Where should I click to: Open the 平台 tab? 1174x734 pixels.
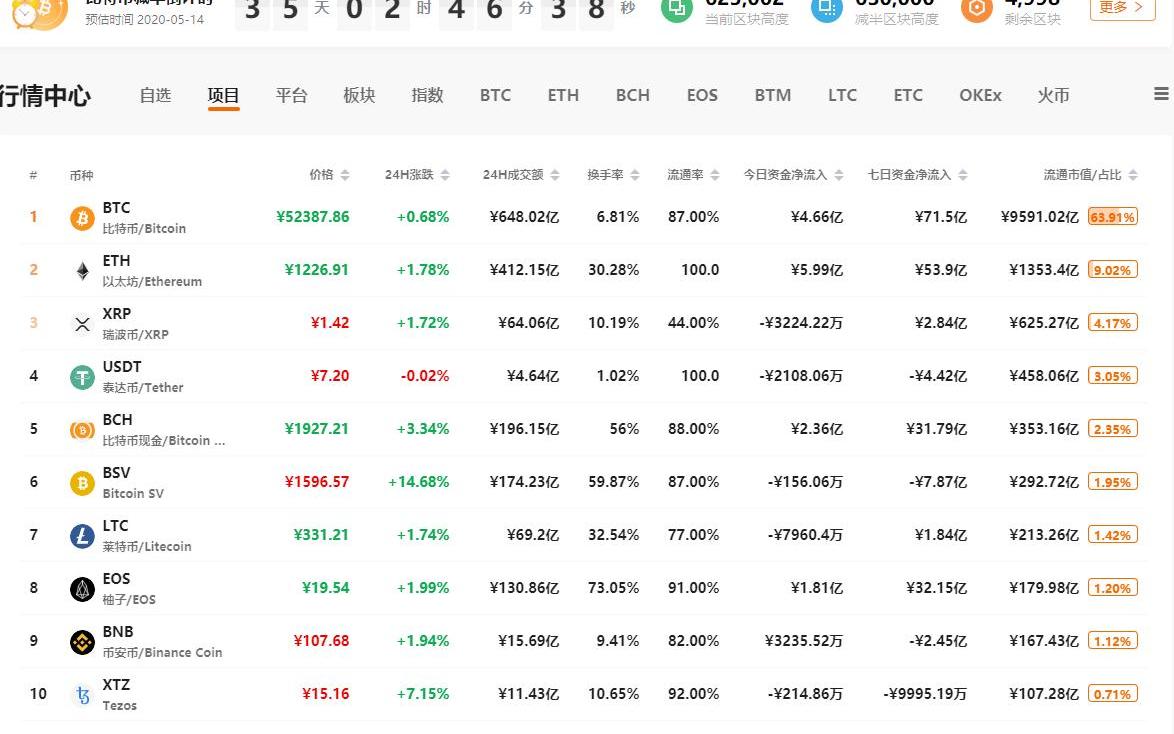(291, 95)
